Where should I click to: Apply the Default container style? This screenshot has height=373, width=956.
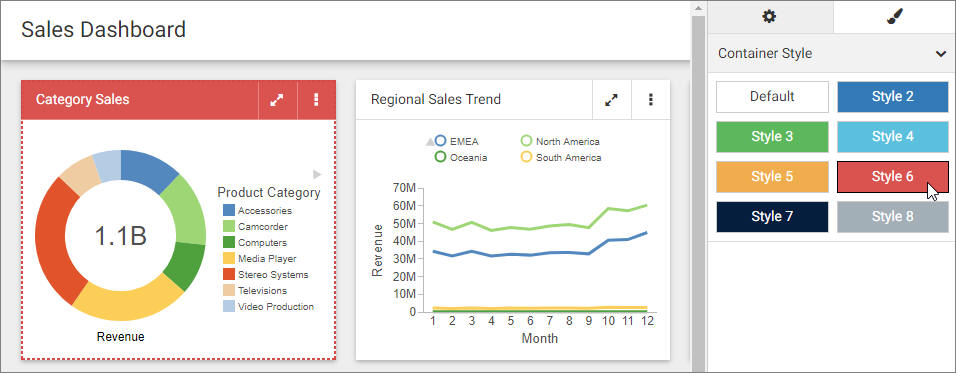772,97
